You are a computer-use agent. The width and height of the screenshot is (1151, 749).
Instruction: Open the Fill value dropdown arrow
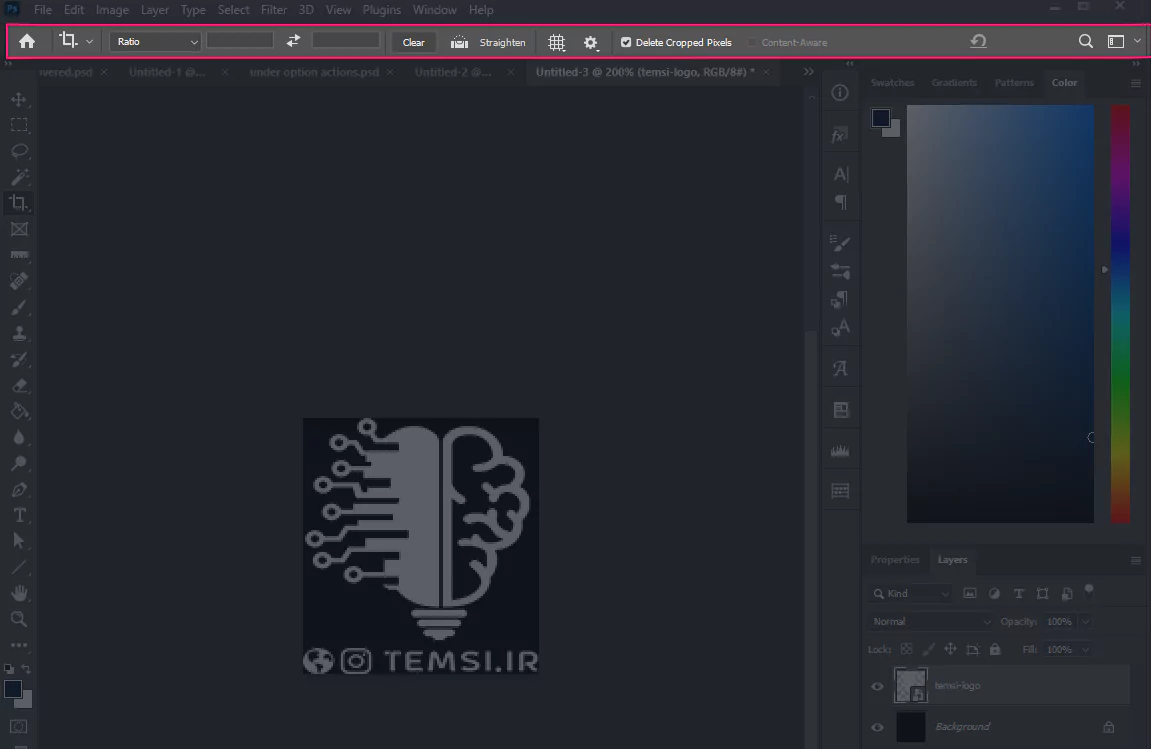point(1085,650)
